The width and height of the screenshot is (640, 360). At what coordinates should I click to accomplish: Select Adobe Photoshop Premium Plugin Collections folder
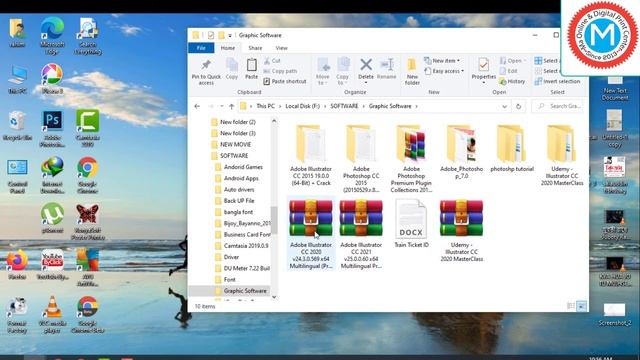411,159
